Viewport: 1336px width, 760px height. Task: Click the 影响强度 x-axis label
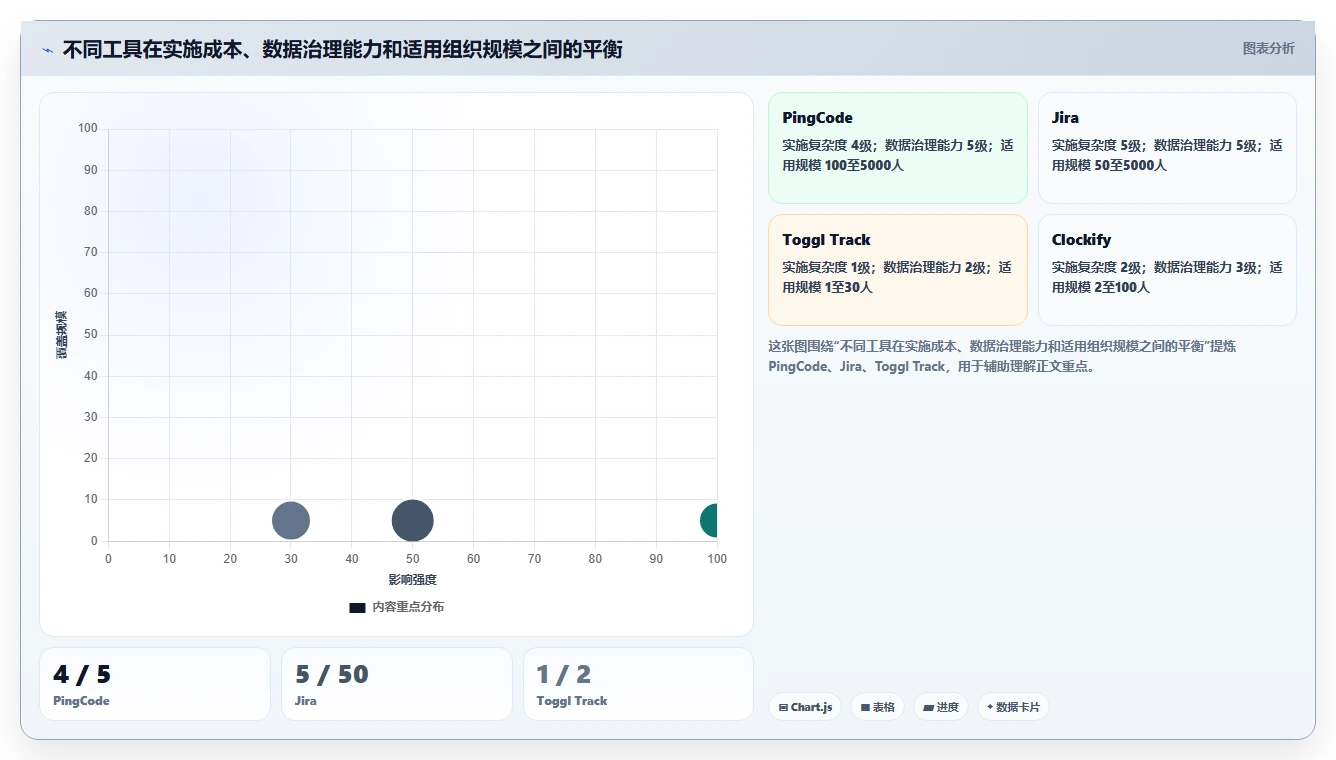pyautogui.click(x=413, y=579)
